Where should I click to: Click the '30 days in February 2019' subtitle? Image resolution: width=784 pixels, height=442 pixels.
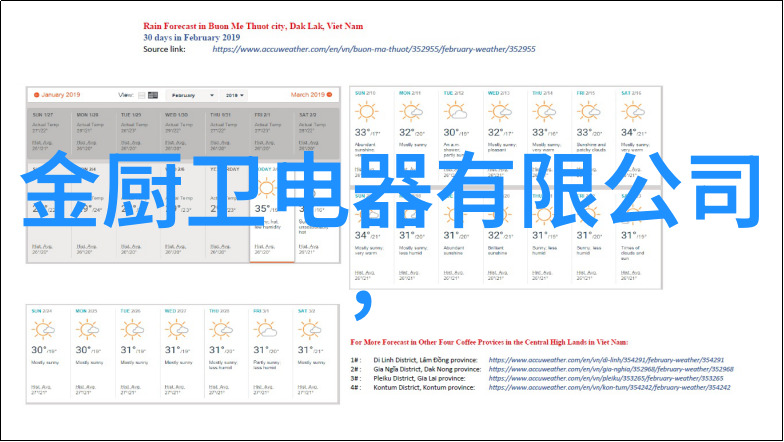(192, 38)
